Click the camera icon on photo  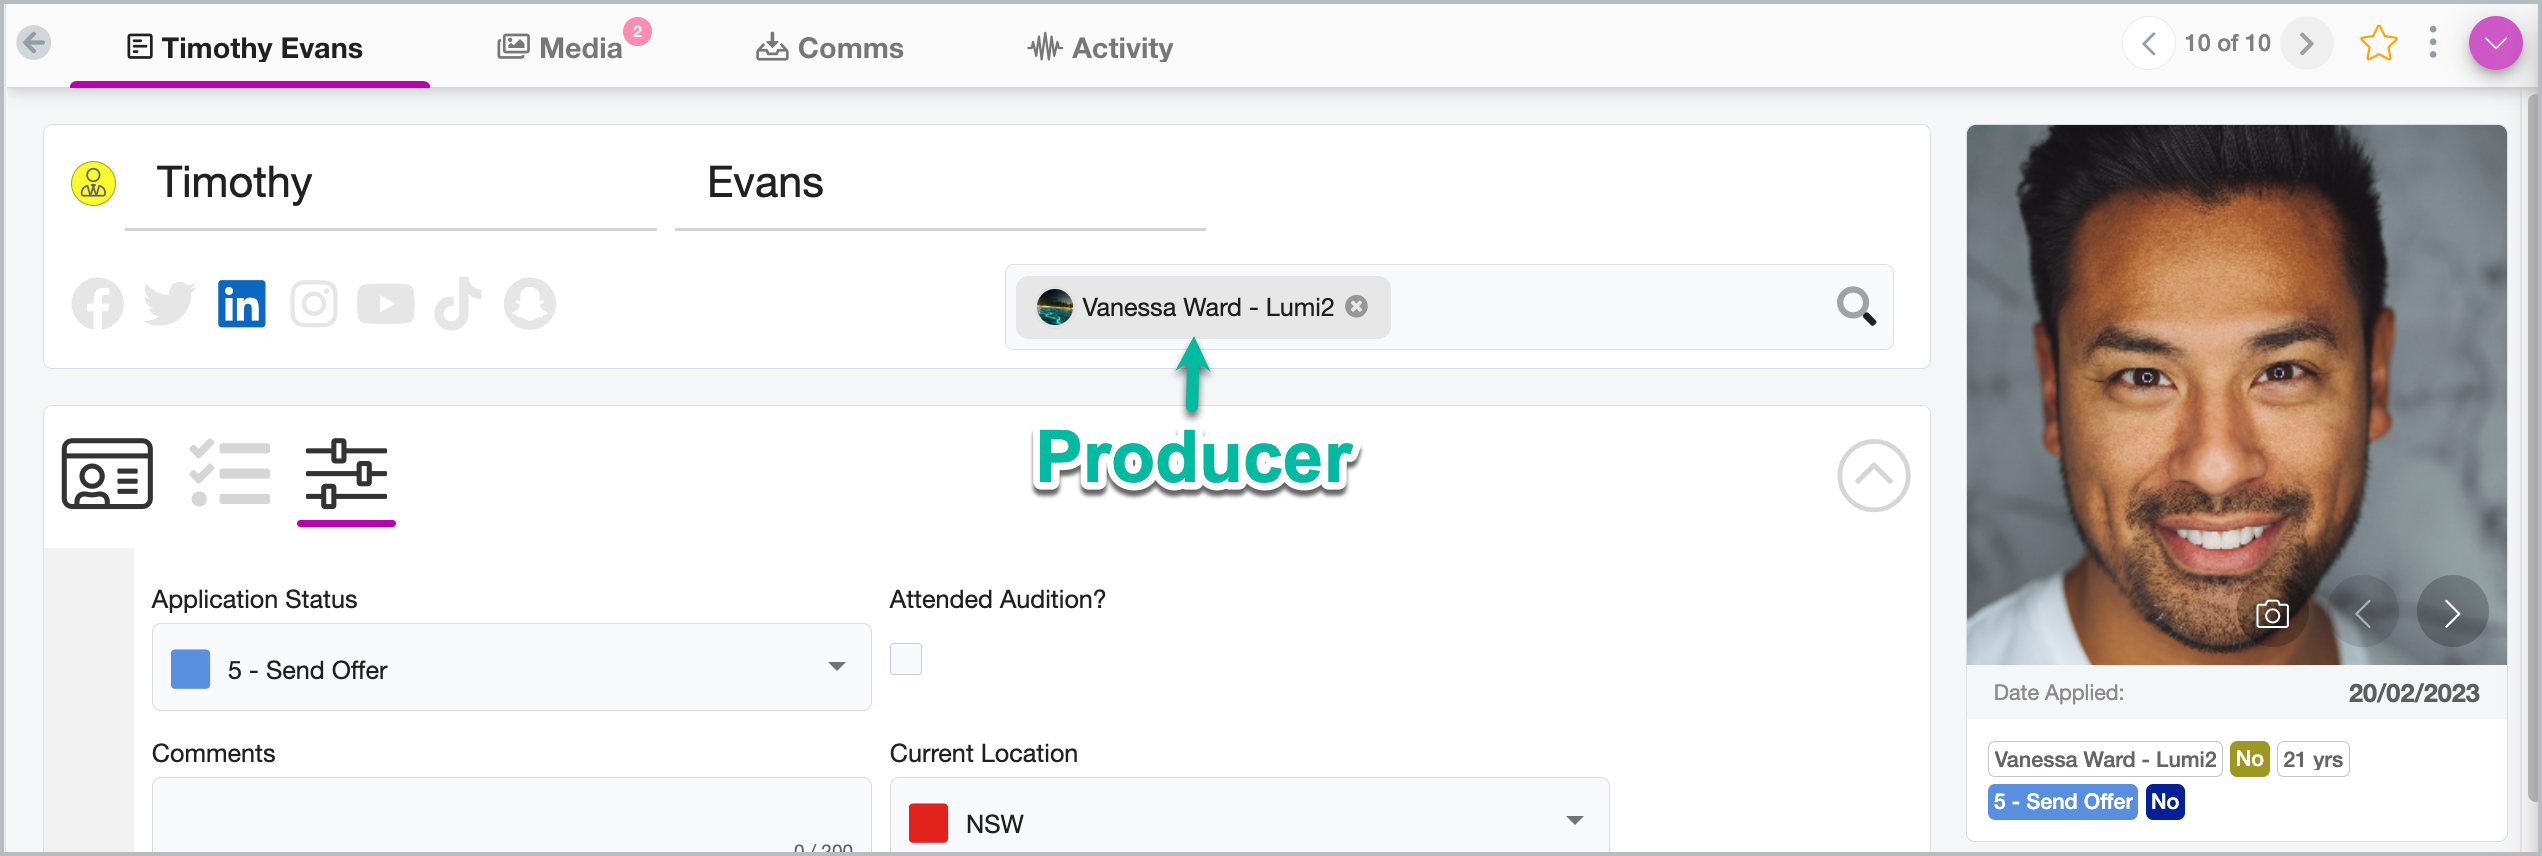2272,613
